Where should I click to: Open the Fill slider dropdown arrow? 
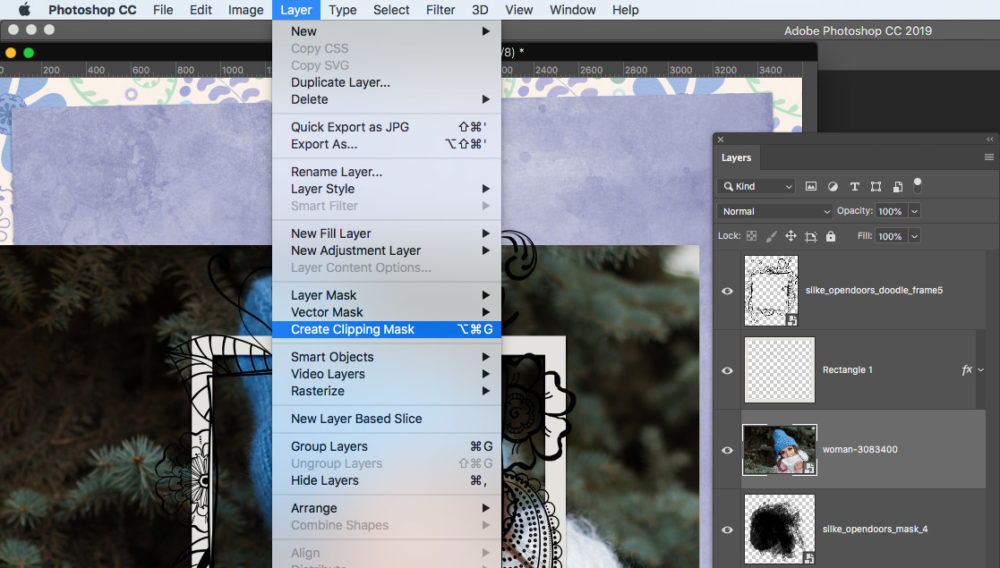coord(915,237)
